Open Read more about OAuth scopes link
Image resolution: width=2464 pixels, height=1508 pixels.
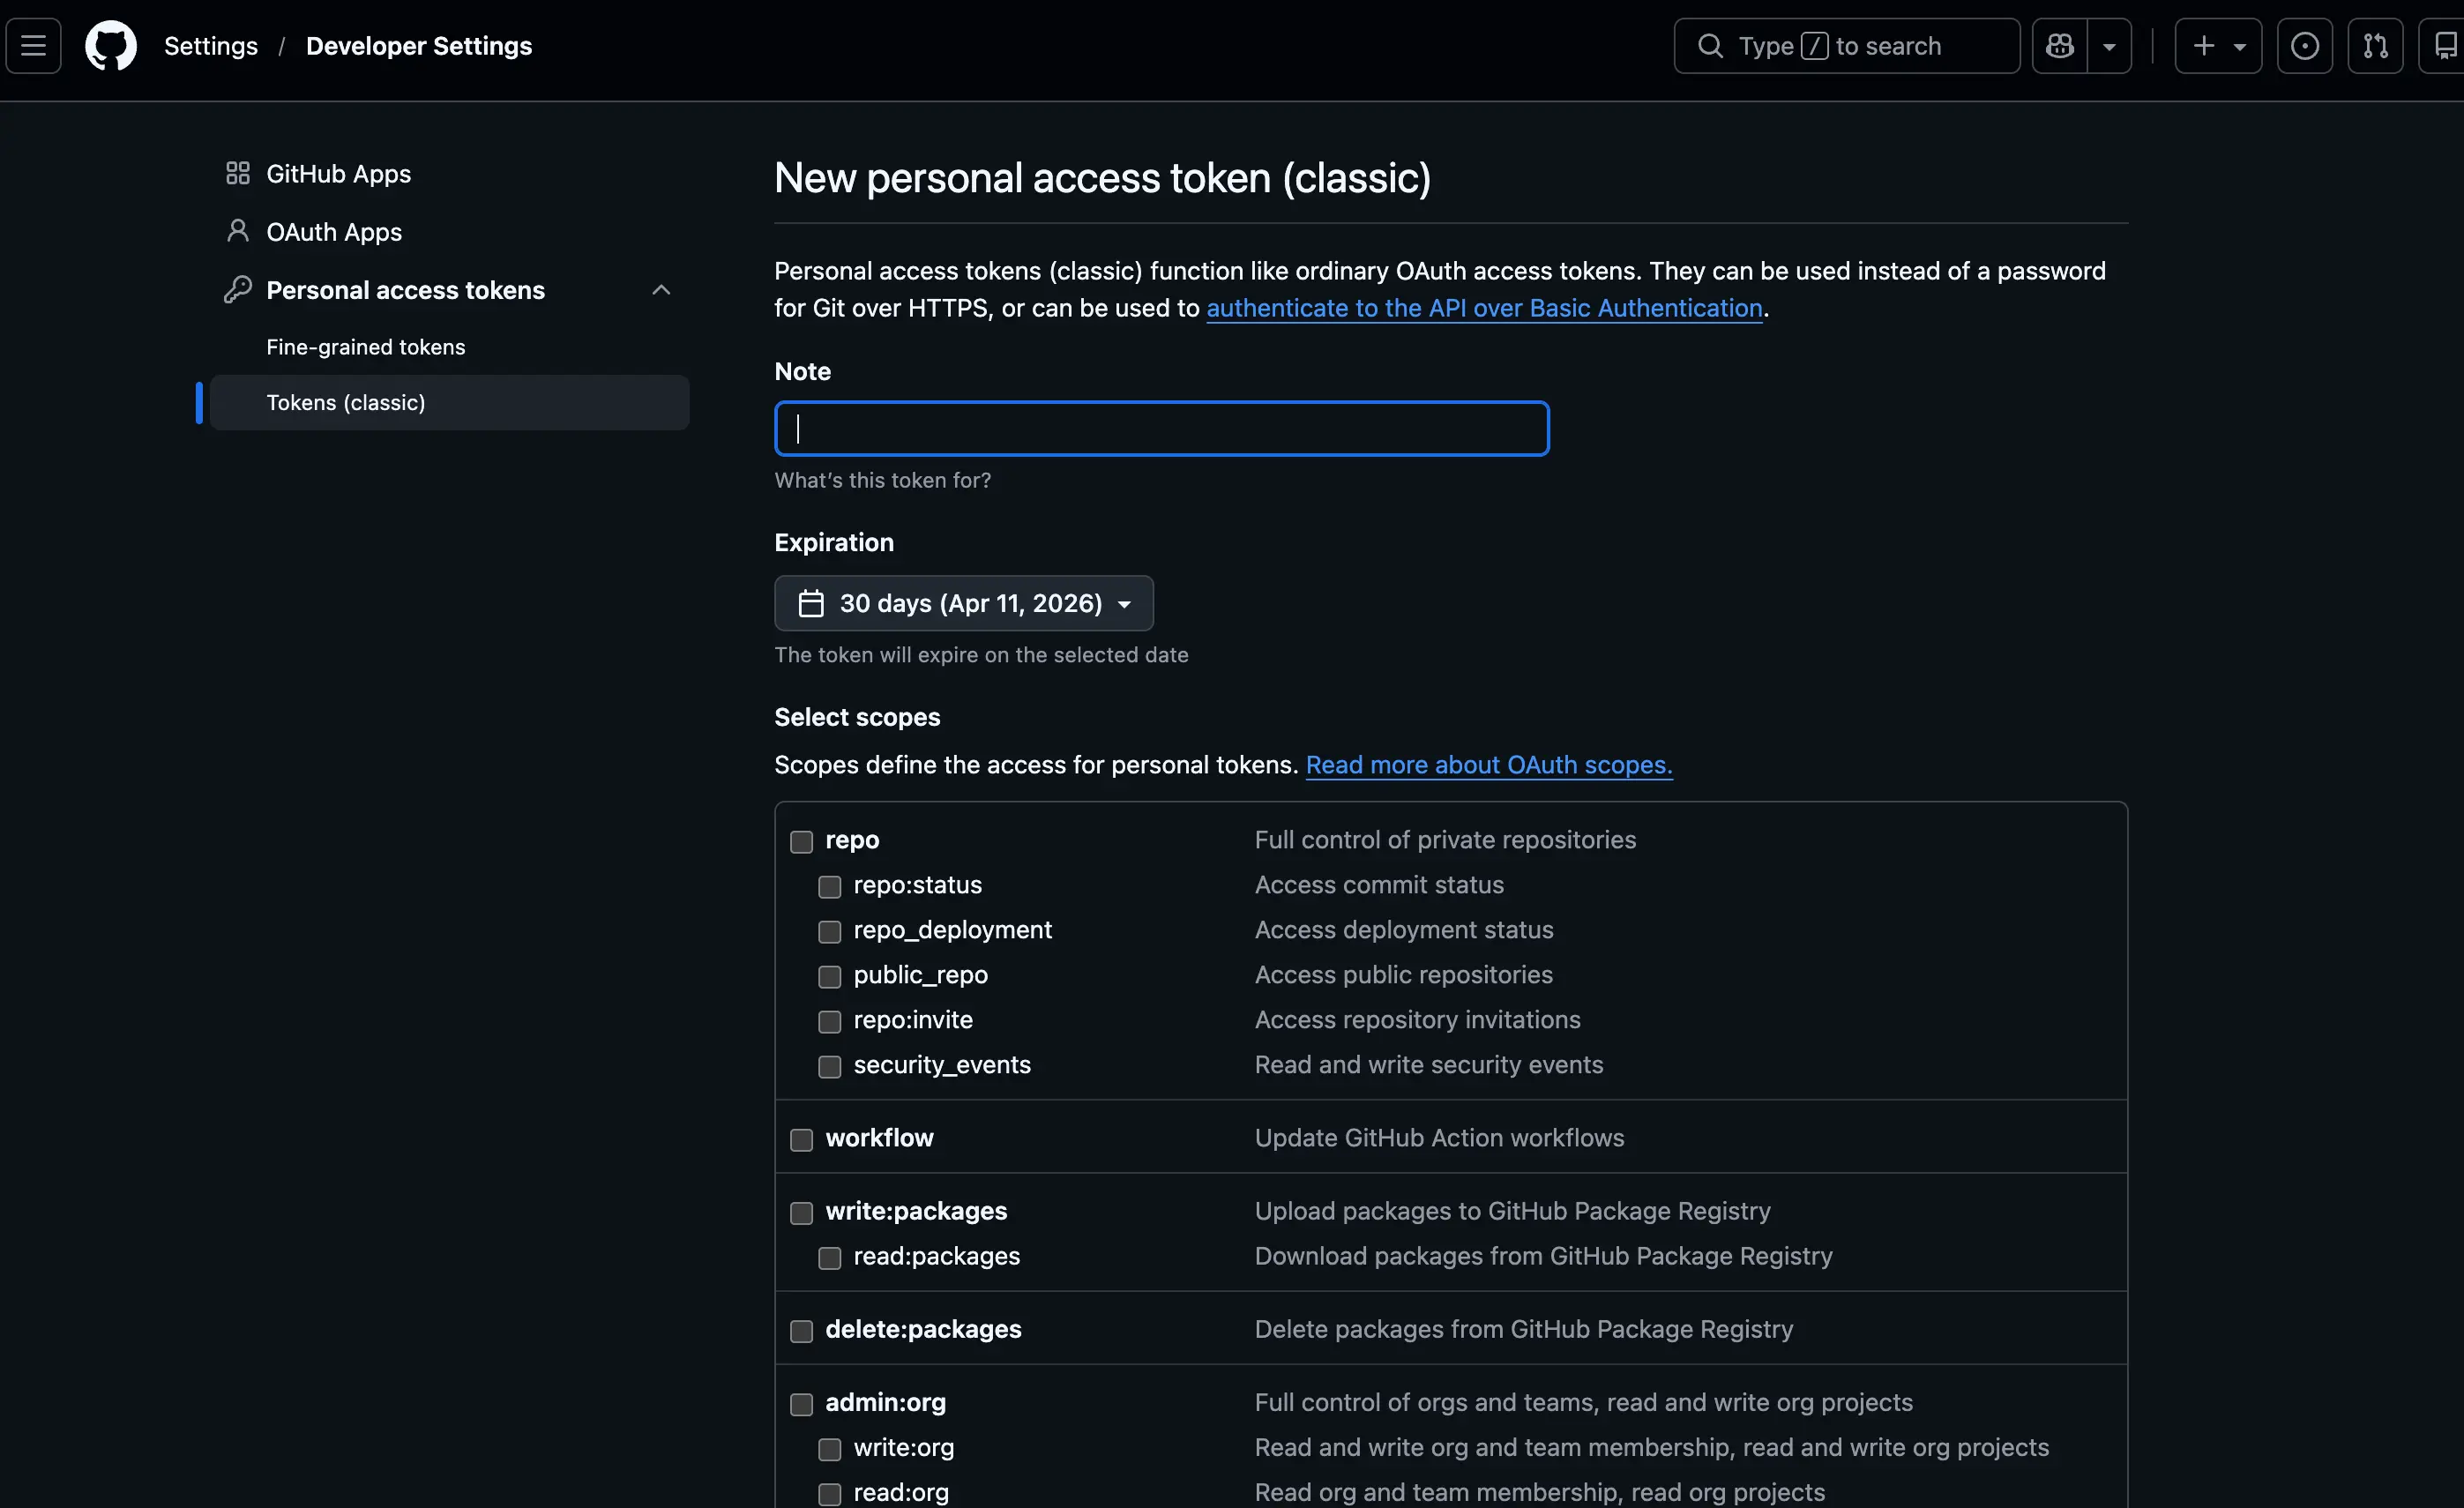coord(1489,765)
